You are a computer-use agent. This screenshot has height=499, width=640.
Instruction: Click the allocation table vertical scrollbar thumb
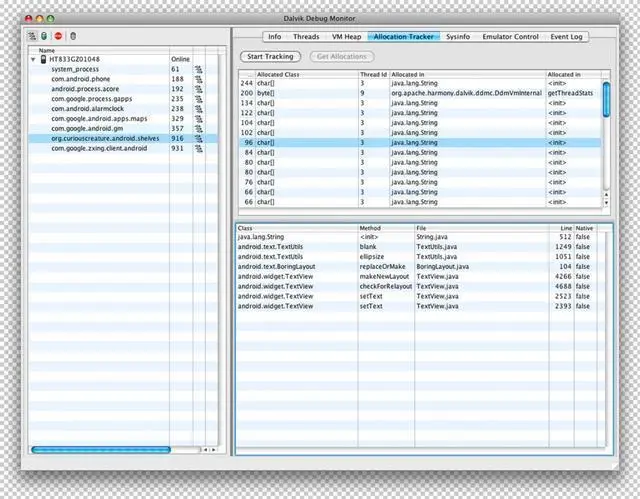(x=606, y=100)
